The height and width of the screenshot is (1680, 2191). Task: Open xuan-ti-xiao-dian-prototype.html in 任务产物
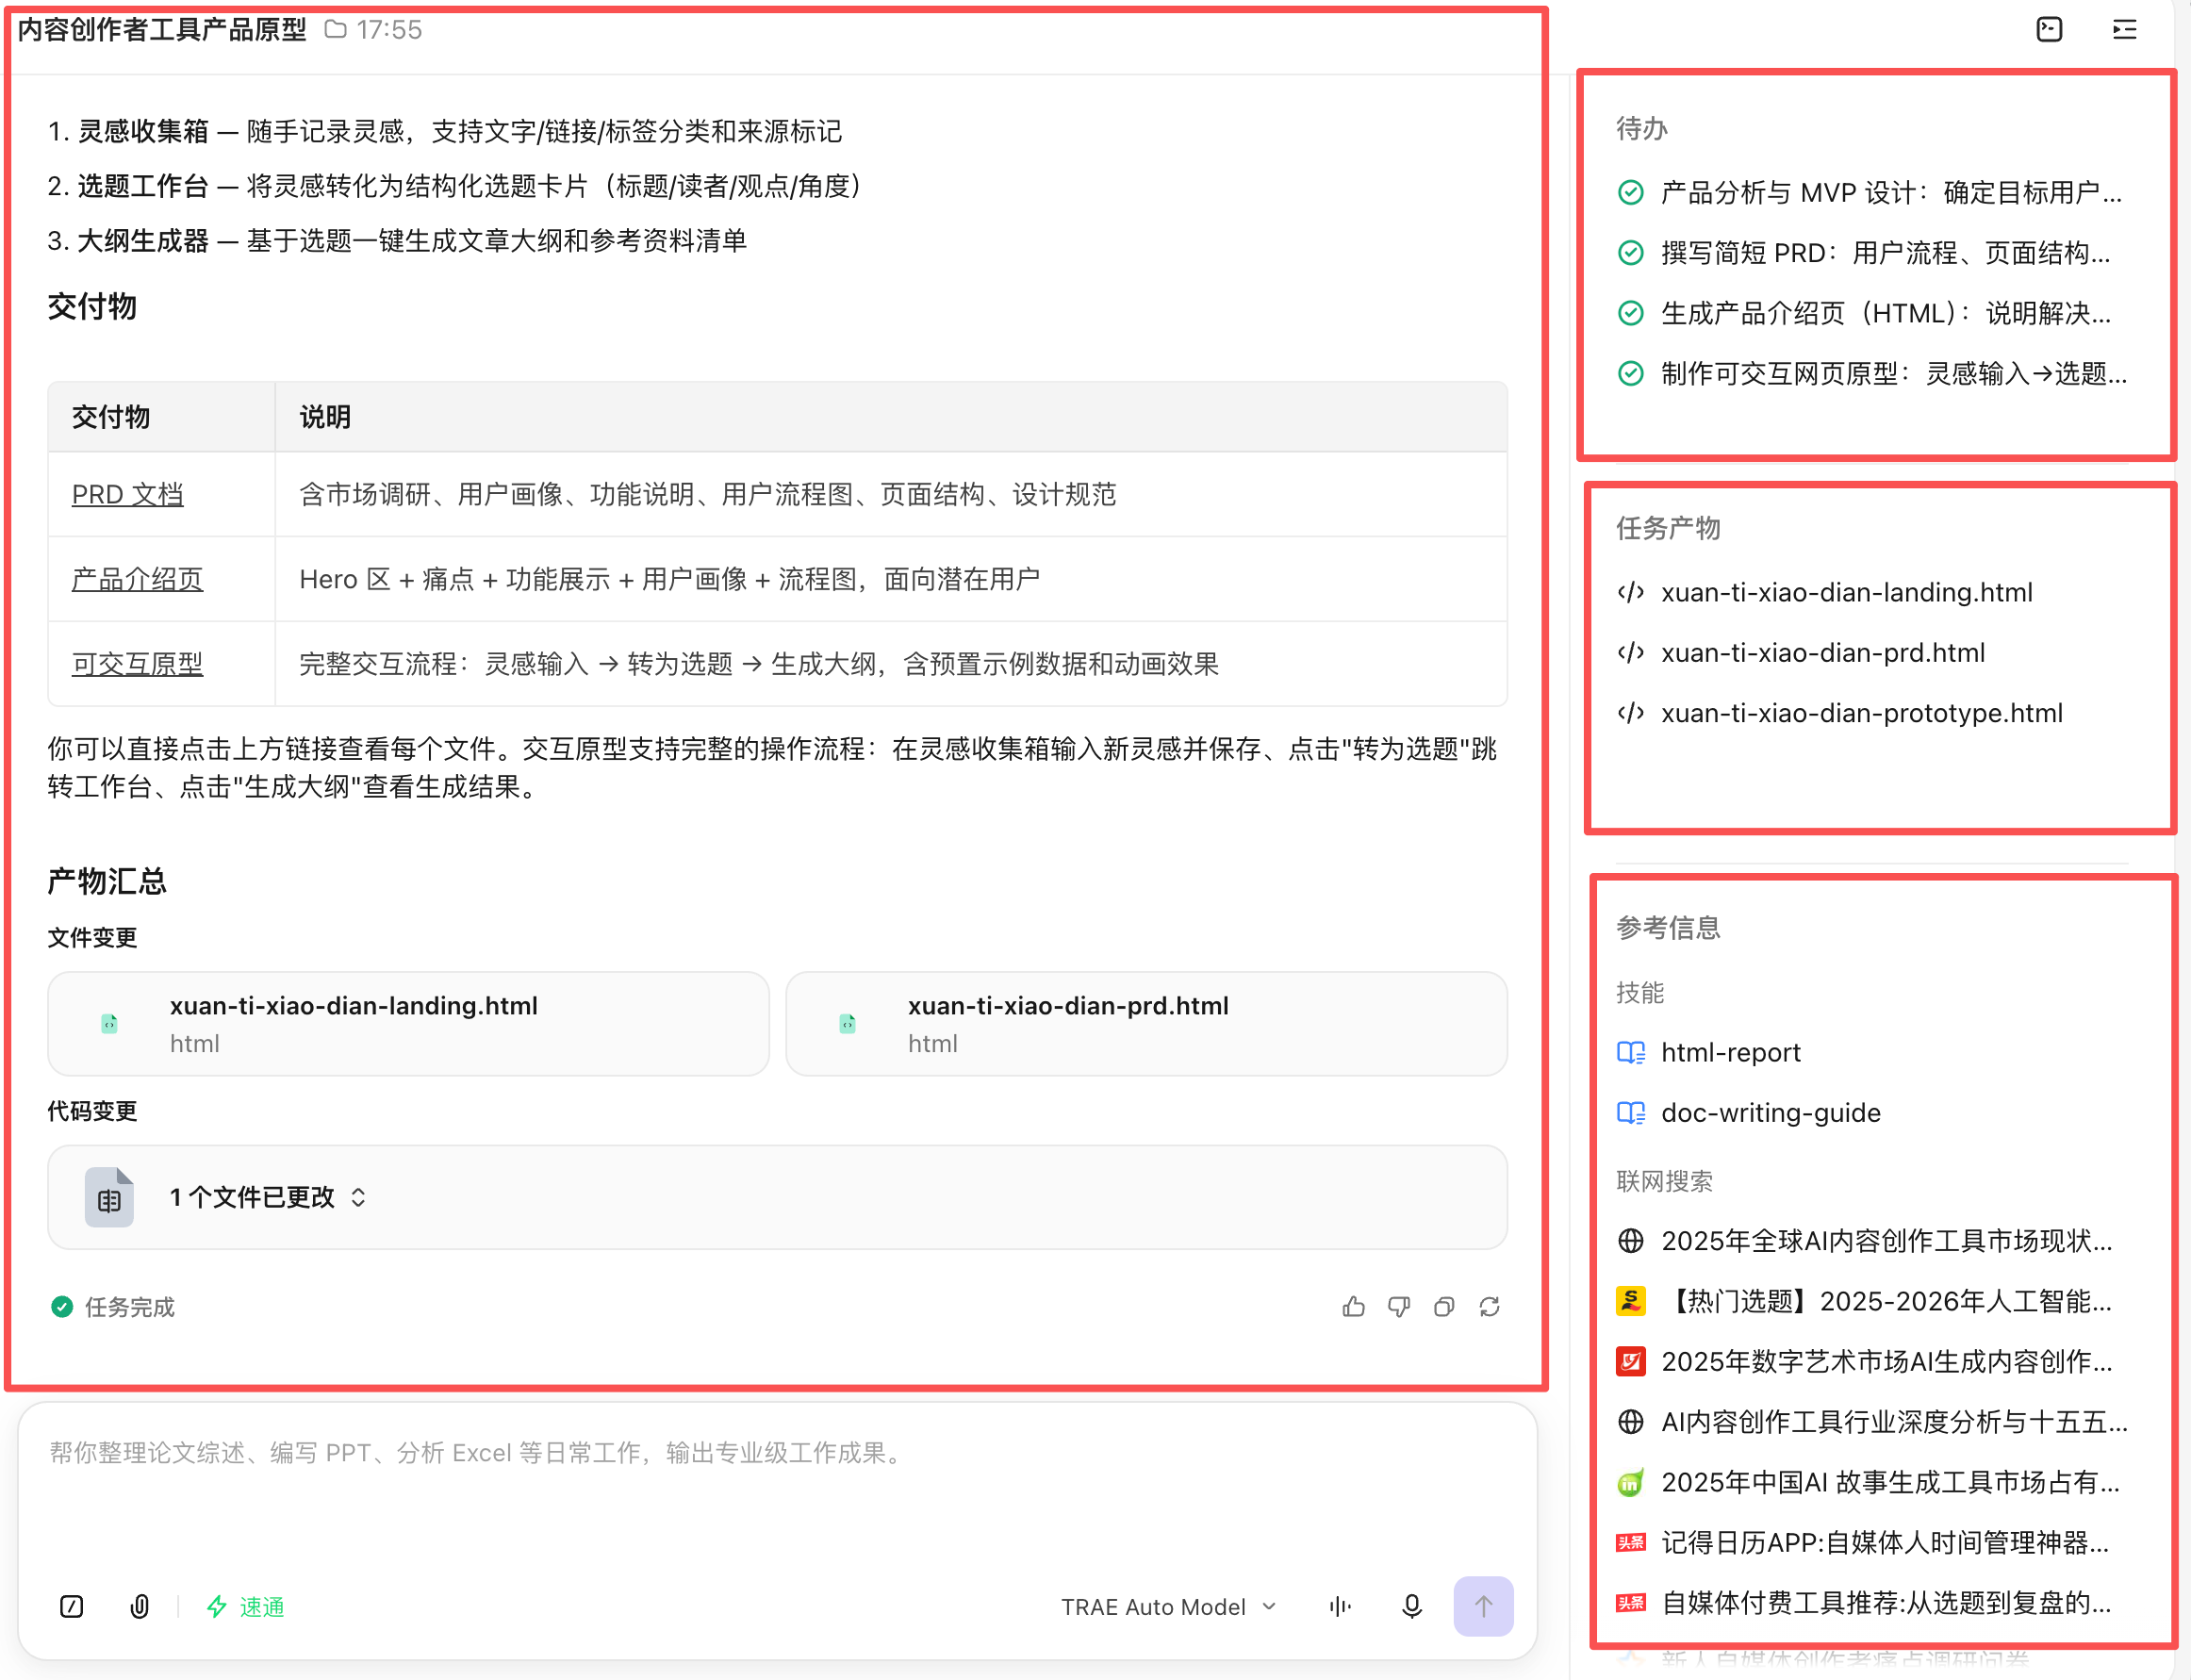pyautogui.click(x=1841, y=714)
